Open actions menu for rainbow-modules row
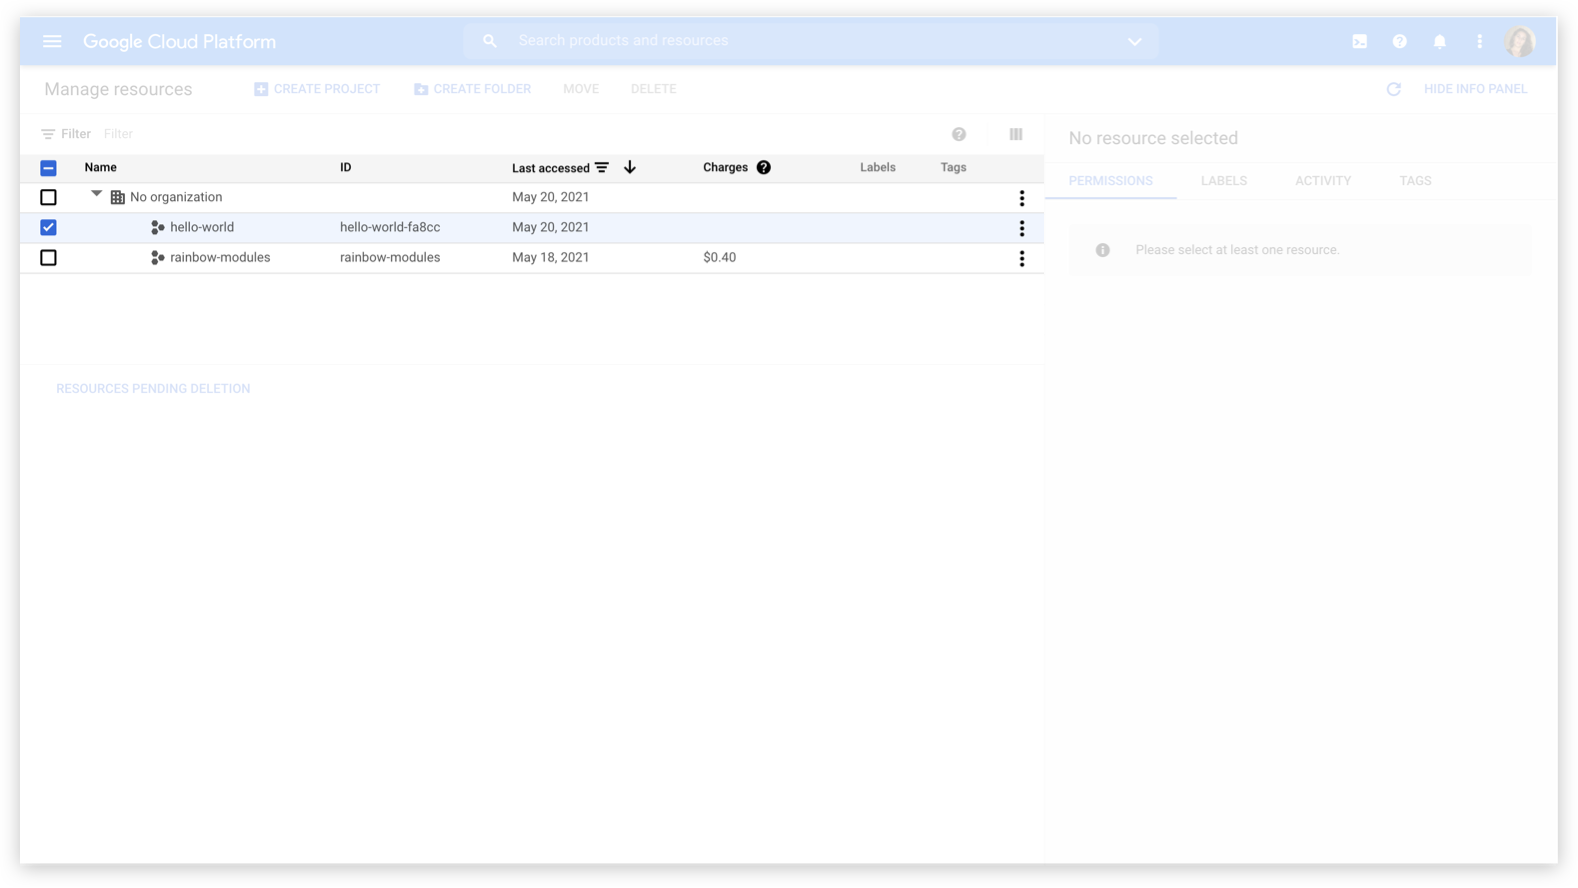The height and width of the screenshot is (888, 1578). (x=1022, y=258)
